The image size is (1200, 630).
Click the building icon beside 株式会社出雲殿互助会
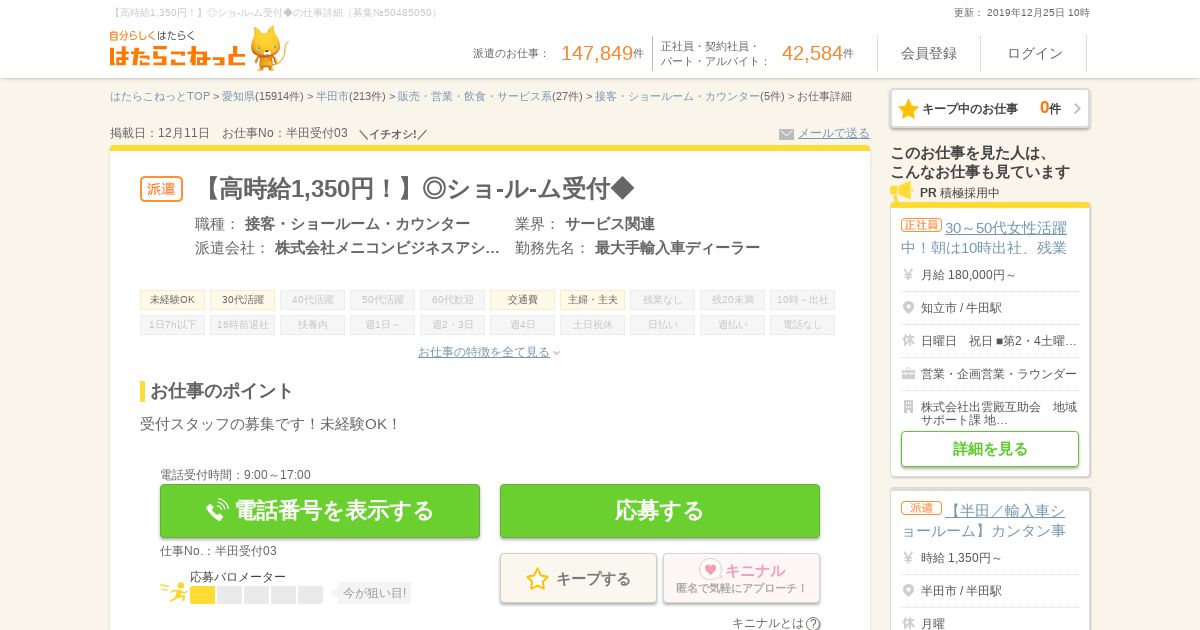coord(908,407)
